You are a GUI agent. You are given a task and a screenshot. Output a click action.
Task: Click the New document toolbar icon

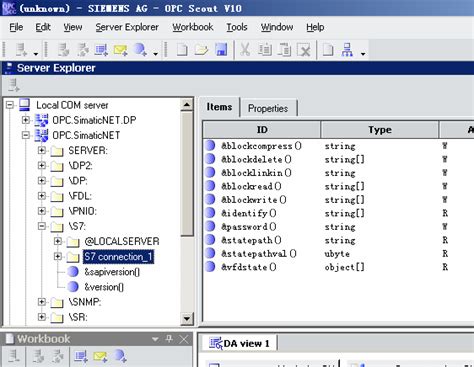[x=182, y=50]
